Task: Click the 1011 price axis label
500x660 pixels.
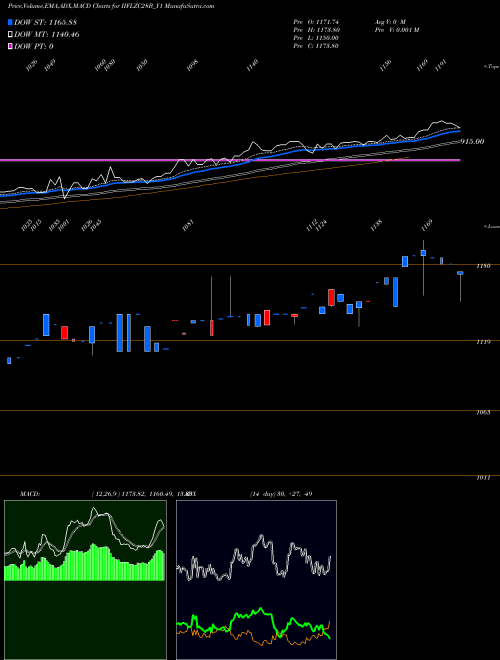Action: [x=484, y=478]
